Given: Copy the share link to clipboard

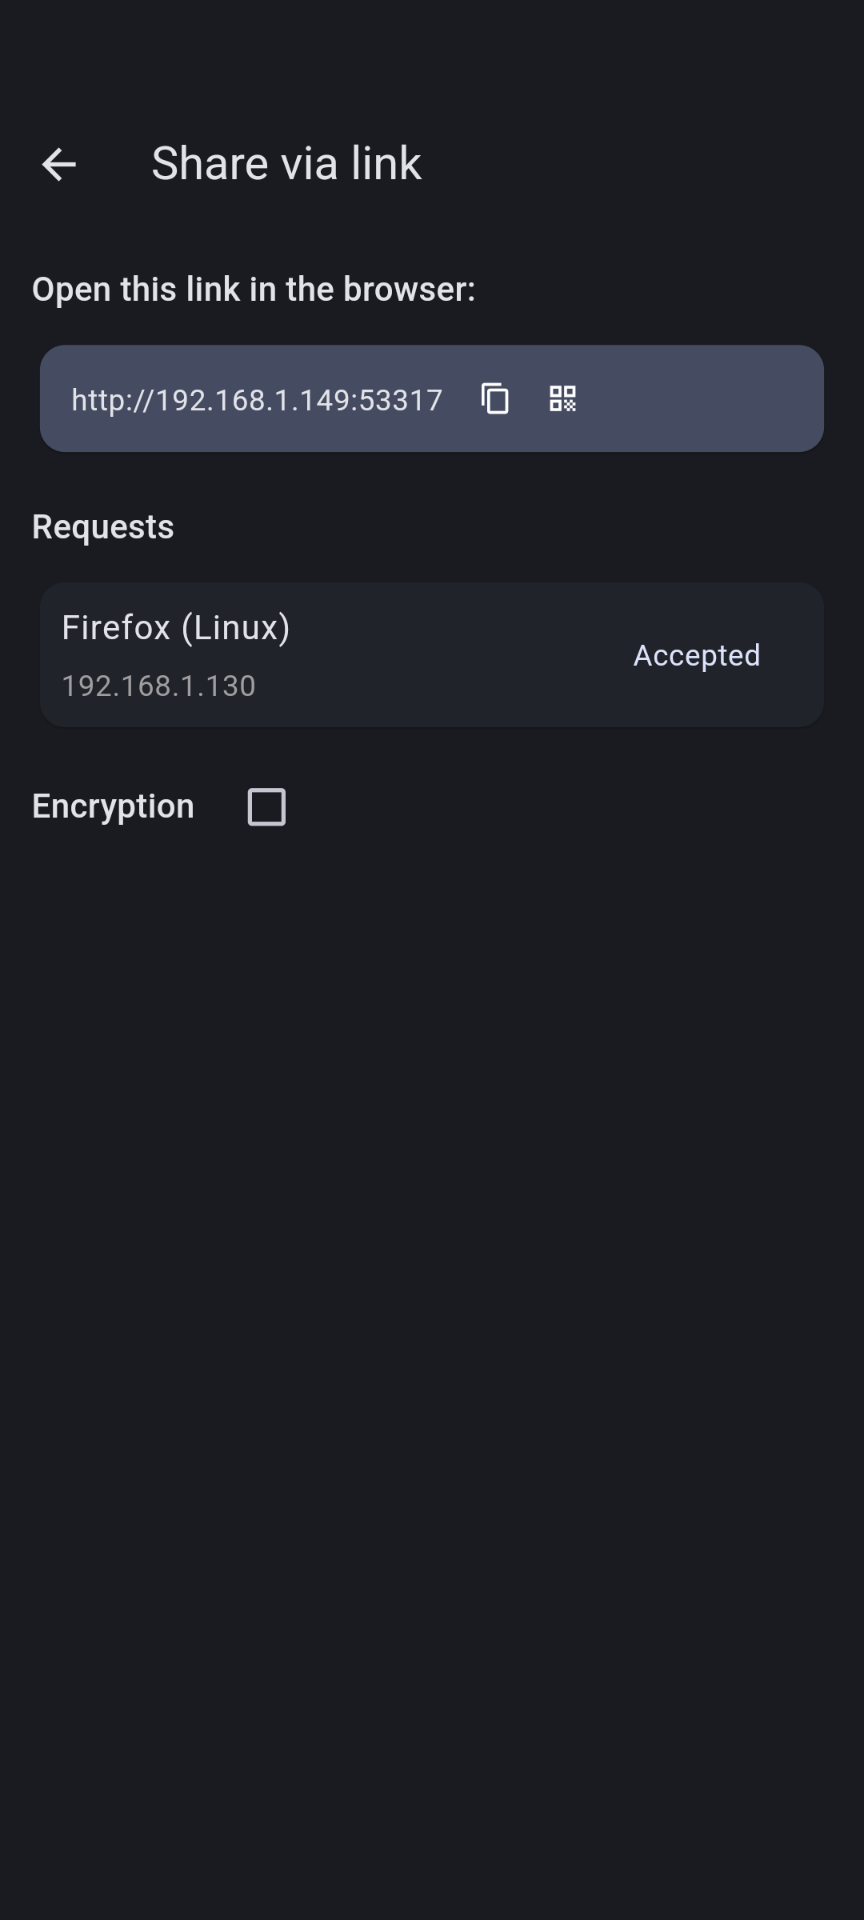Looking at the screenshot, I should (495, 399).
